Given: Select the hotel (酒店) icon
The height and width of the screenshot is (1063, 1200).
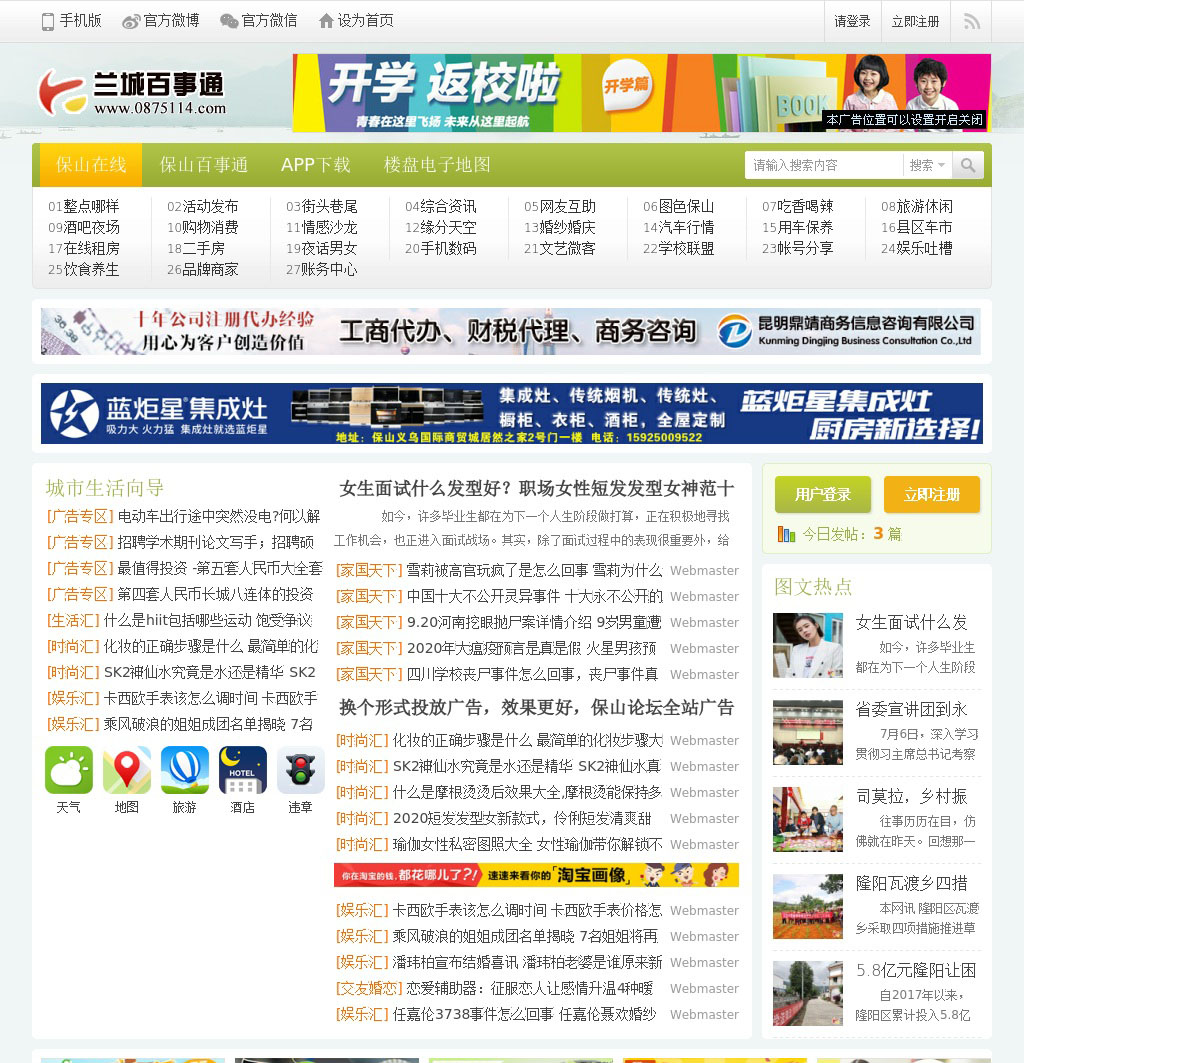Looking at the screenshot, I should pyautogui.click(x=243, y=770).
